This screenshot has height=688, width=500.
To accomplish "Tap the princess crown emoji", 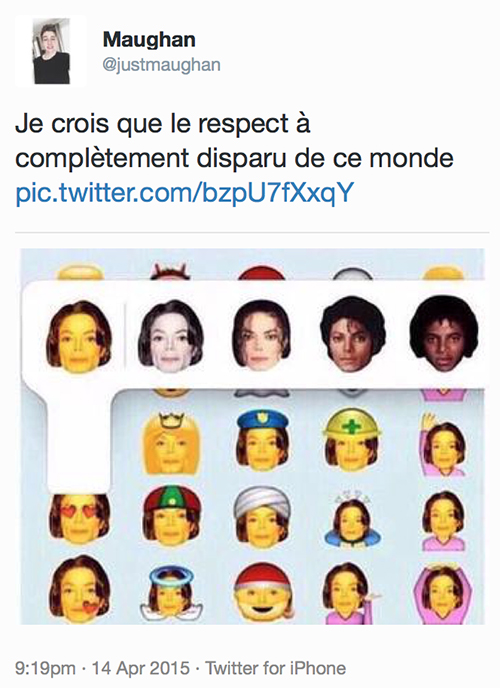I will 172,442.
